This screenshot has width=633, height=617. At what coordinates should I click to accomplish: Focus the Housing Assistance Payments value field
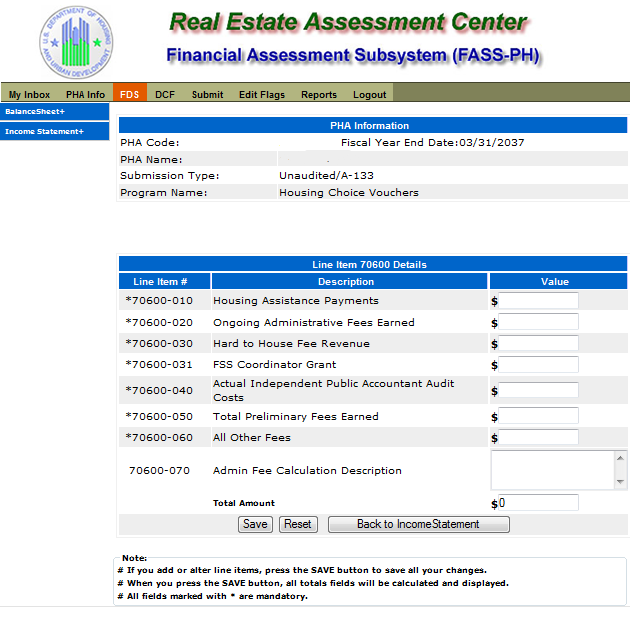538,300
